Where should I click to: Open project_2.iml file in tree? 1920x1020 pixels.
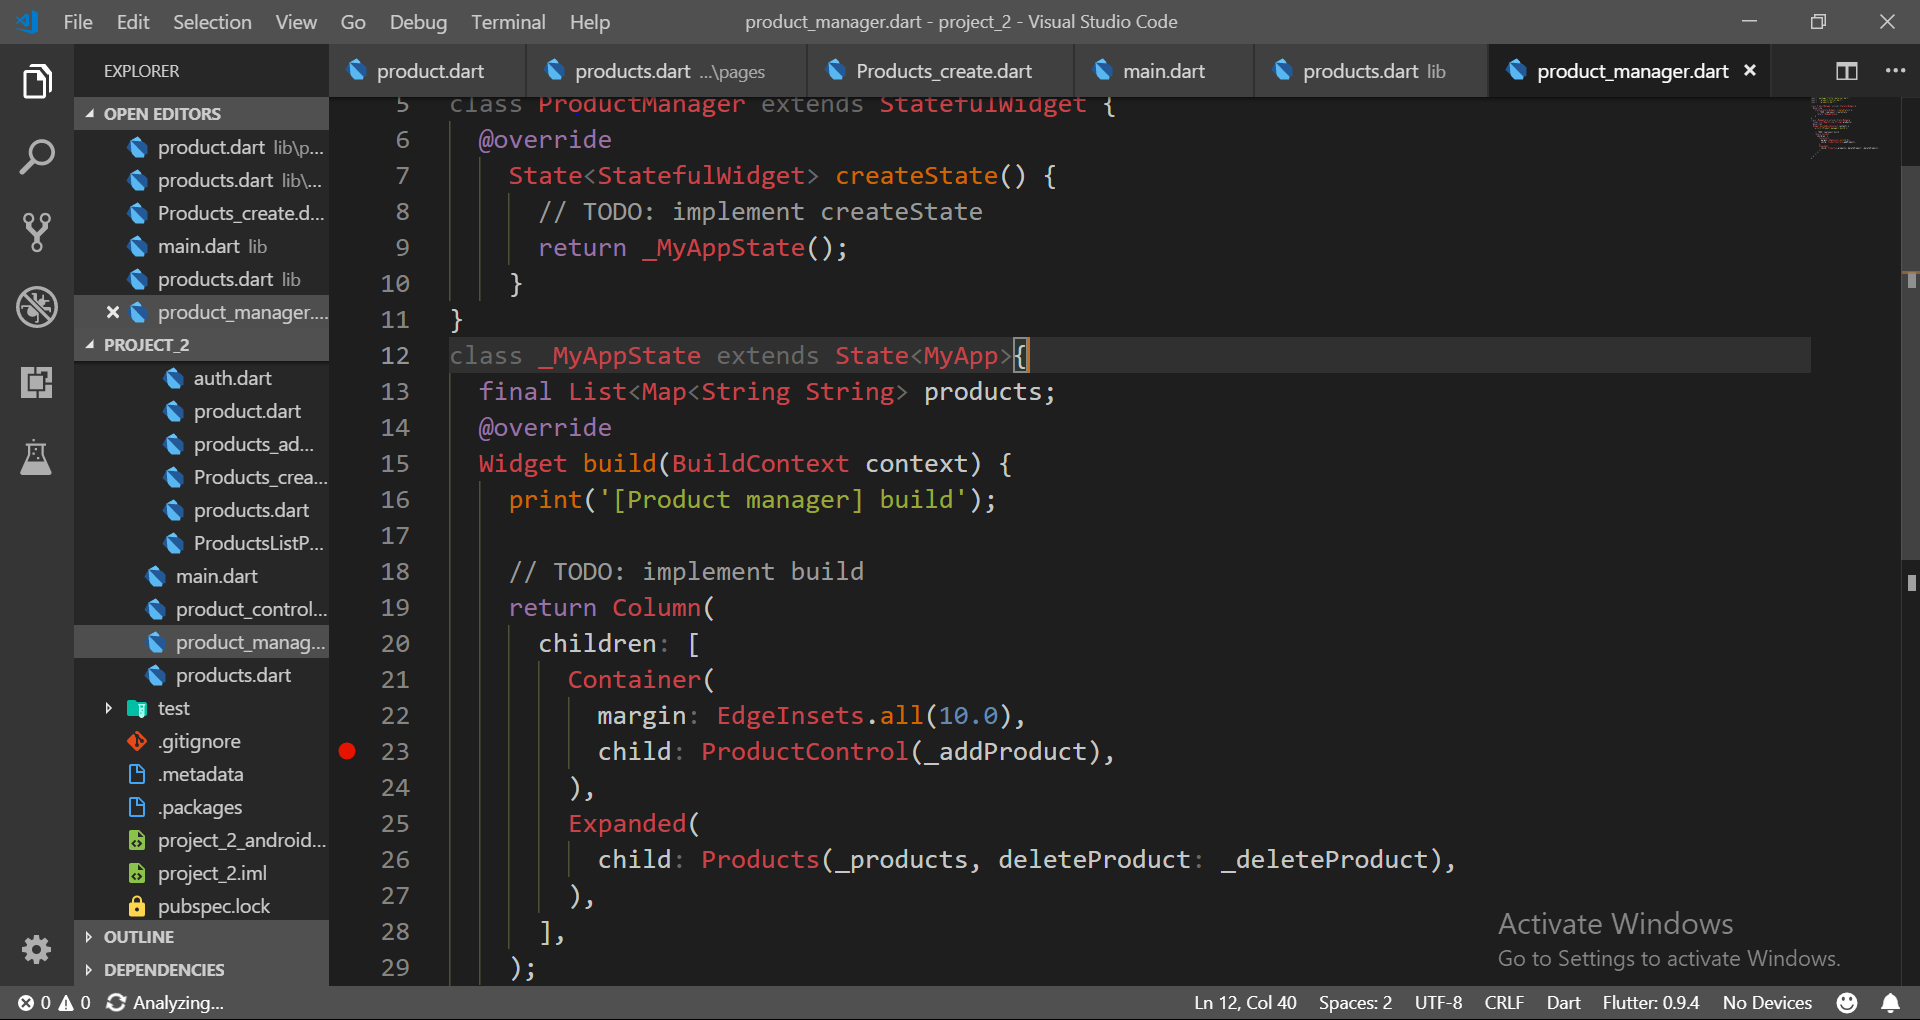click(x=201, y=873)
